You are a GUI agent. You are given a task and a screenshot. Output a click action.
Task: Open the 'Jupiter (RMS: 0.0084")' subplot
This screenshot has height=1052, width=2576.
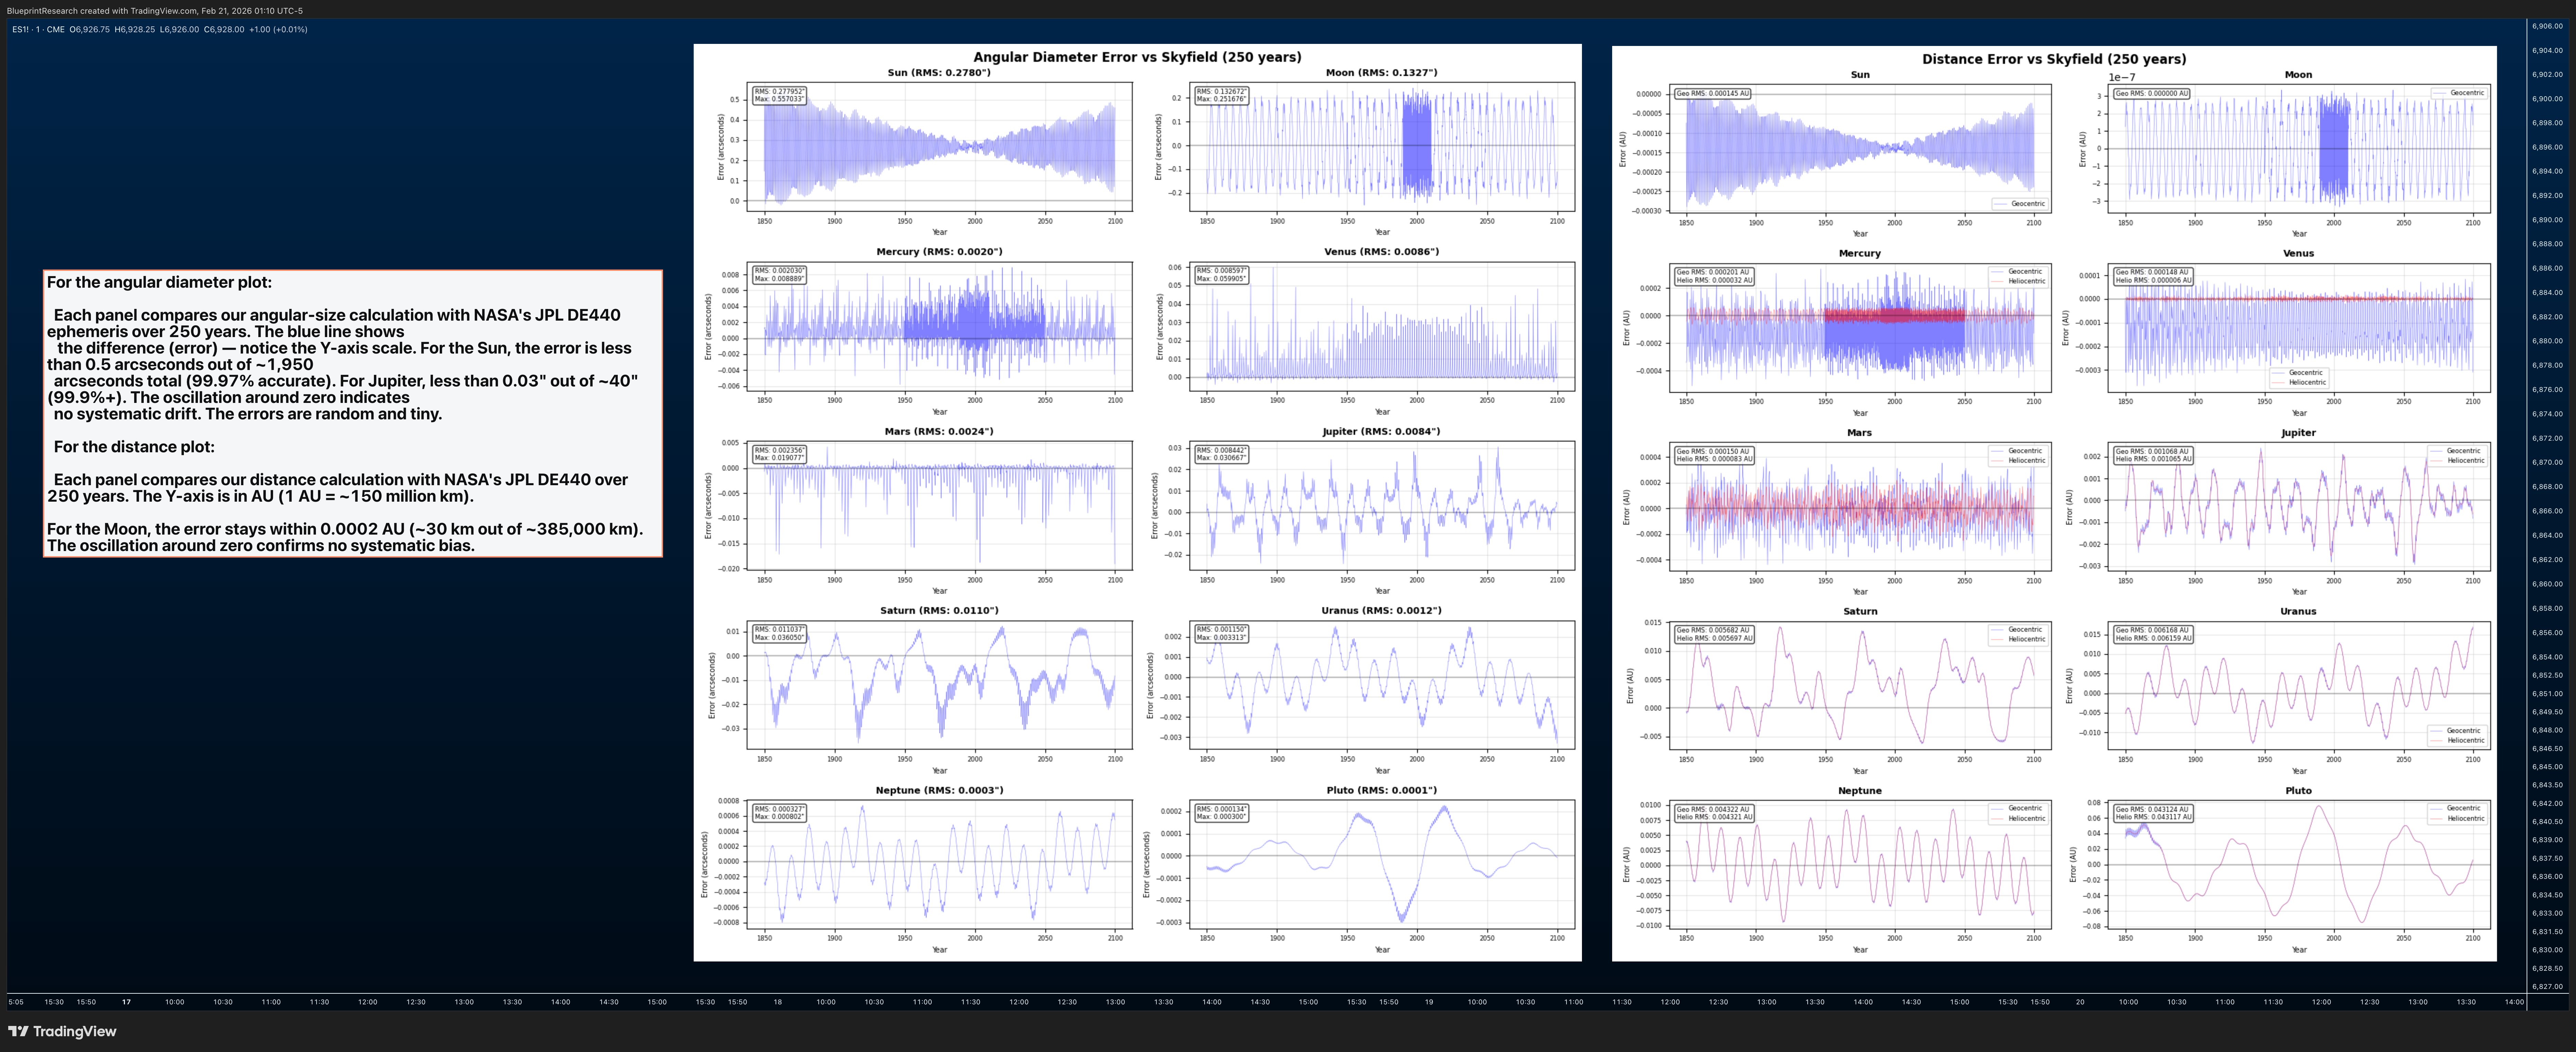coord(1382,506)
